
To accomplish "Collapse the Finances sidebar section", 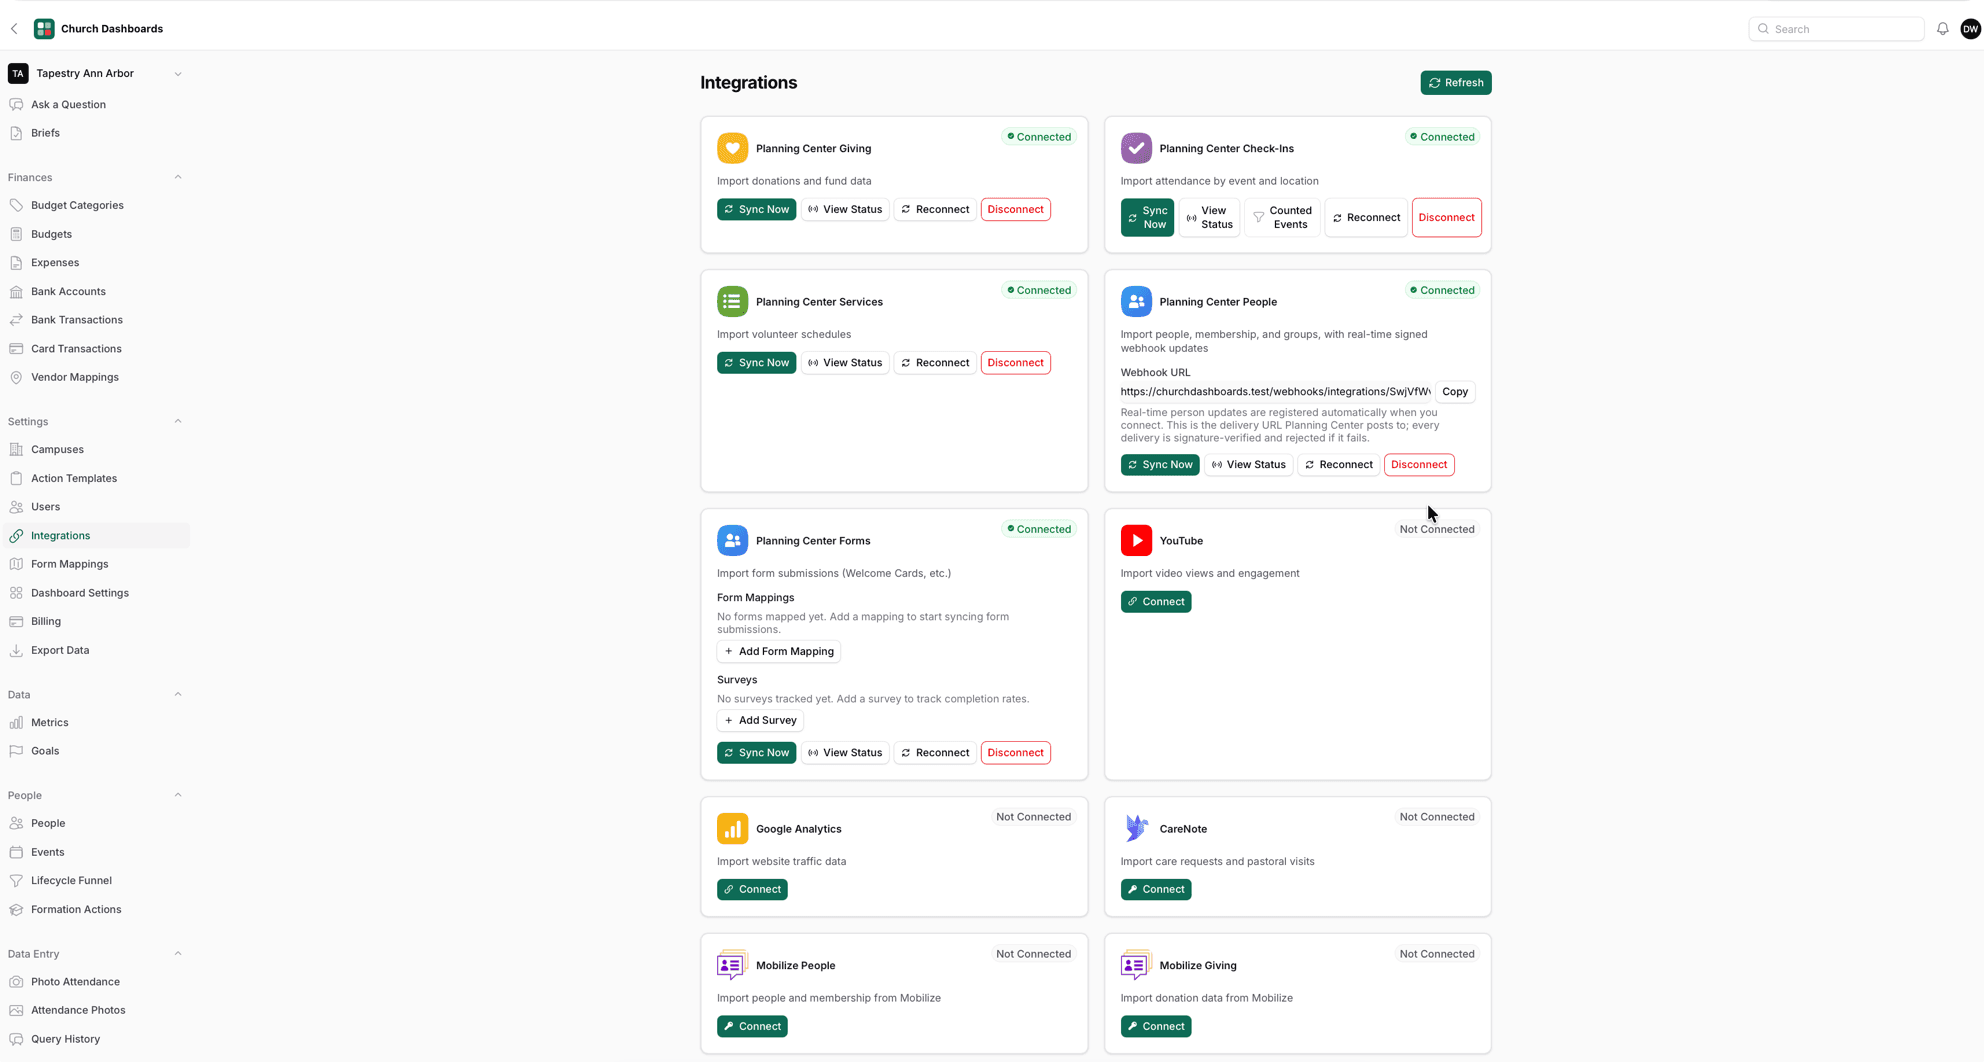I will pyautogui.click(x=178, y=177).
